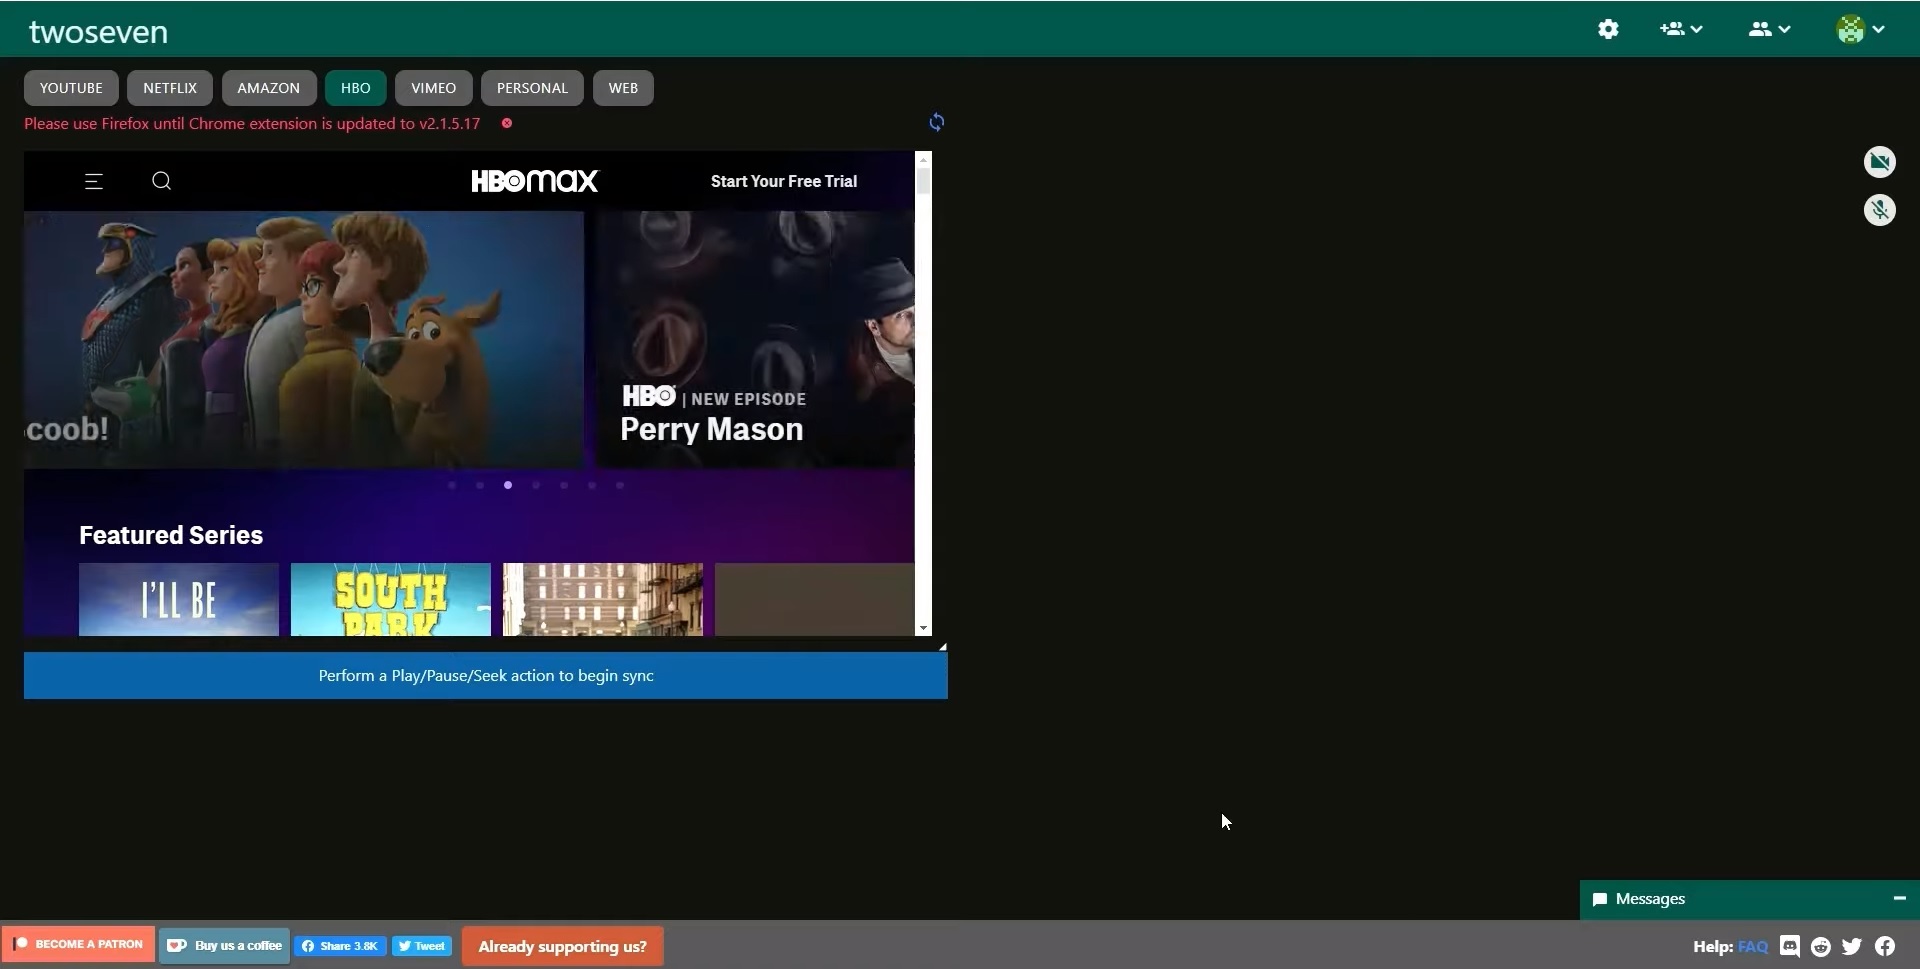The height and width of the screenshot is (969, 1920).
Task: Switch to the NETFLIX tab
Action: pyautogui.click(x=170, y=88)
